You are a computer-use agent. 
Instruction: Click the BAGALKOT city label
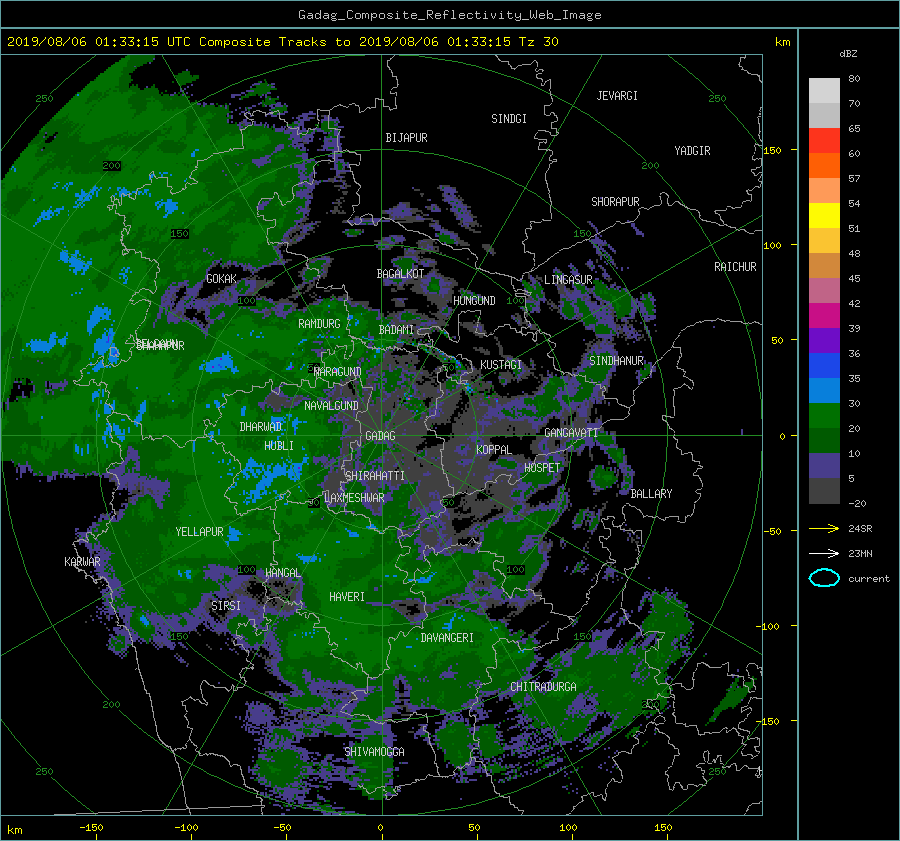tap(400, 274)
